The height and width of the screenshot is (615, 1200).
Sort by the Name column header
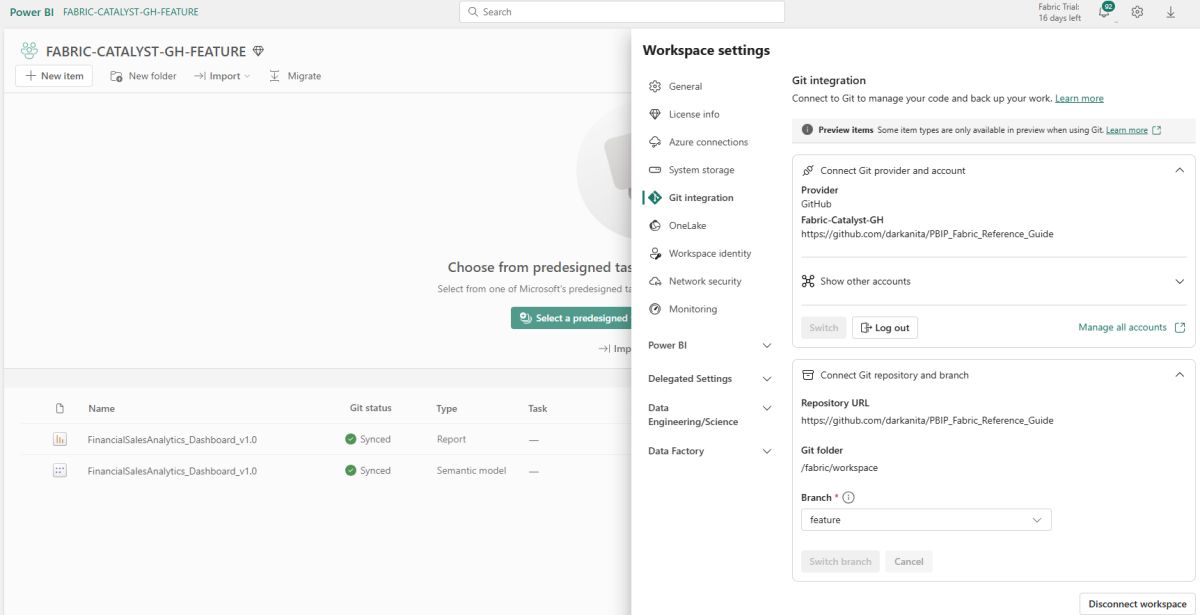[101, 408]
